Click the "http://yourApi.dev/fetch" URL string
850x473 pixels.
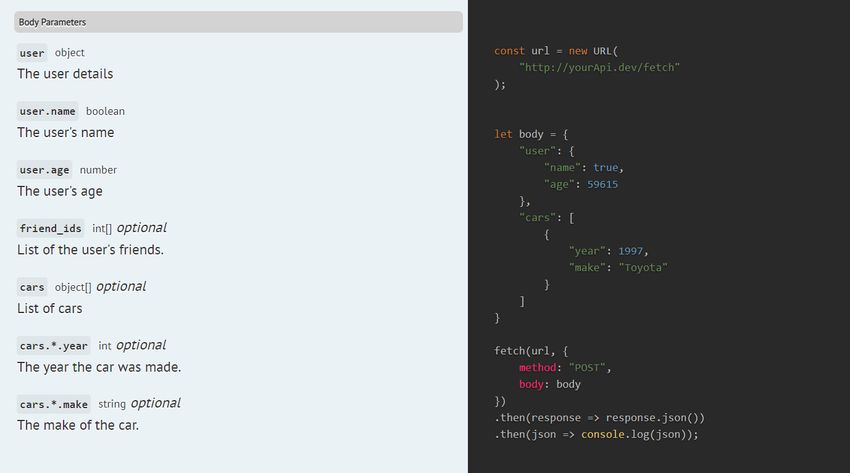point(599,67)
